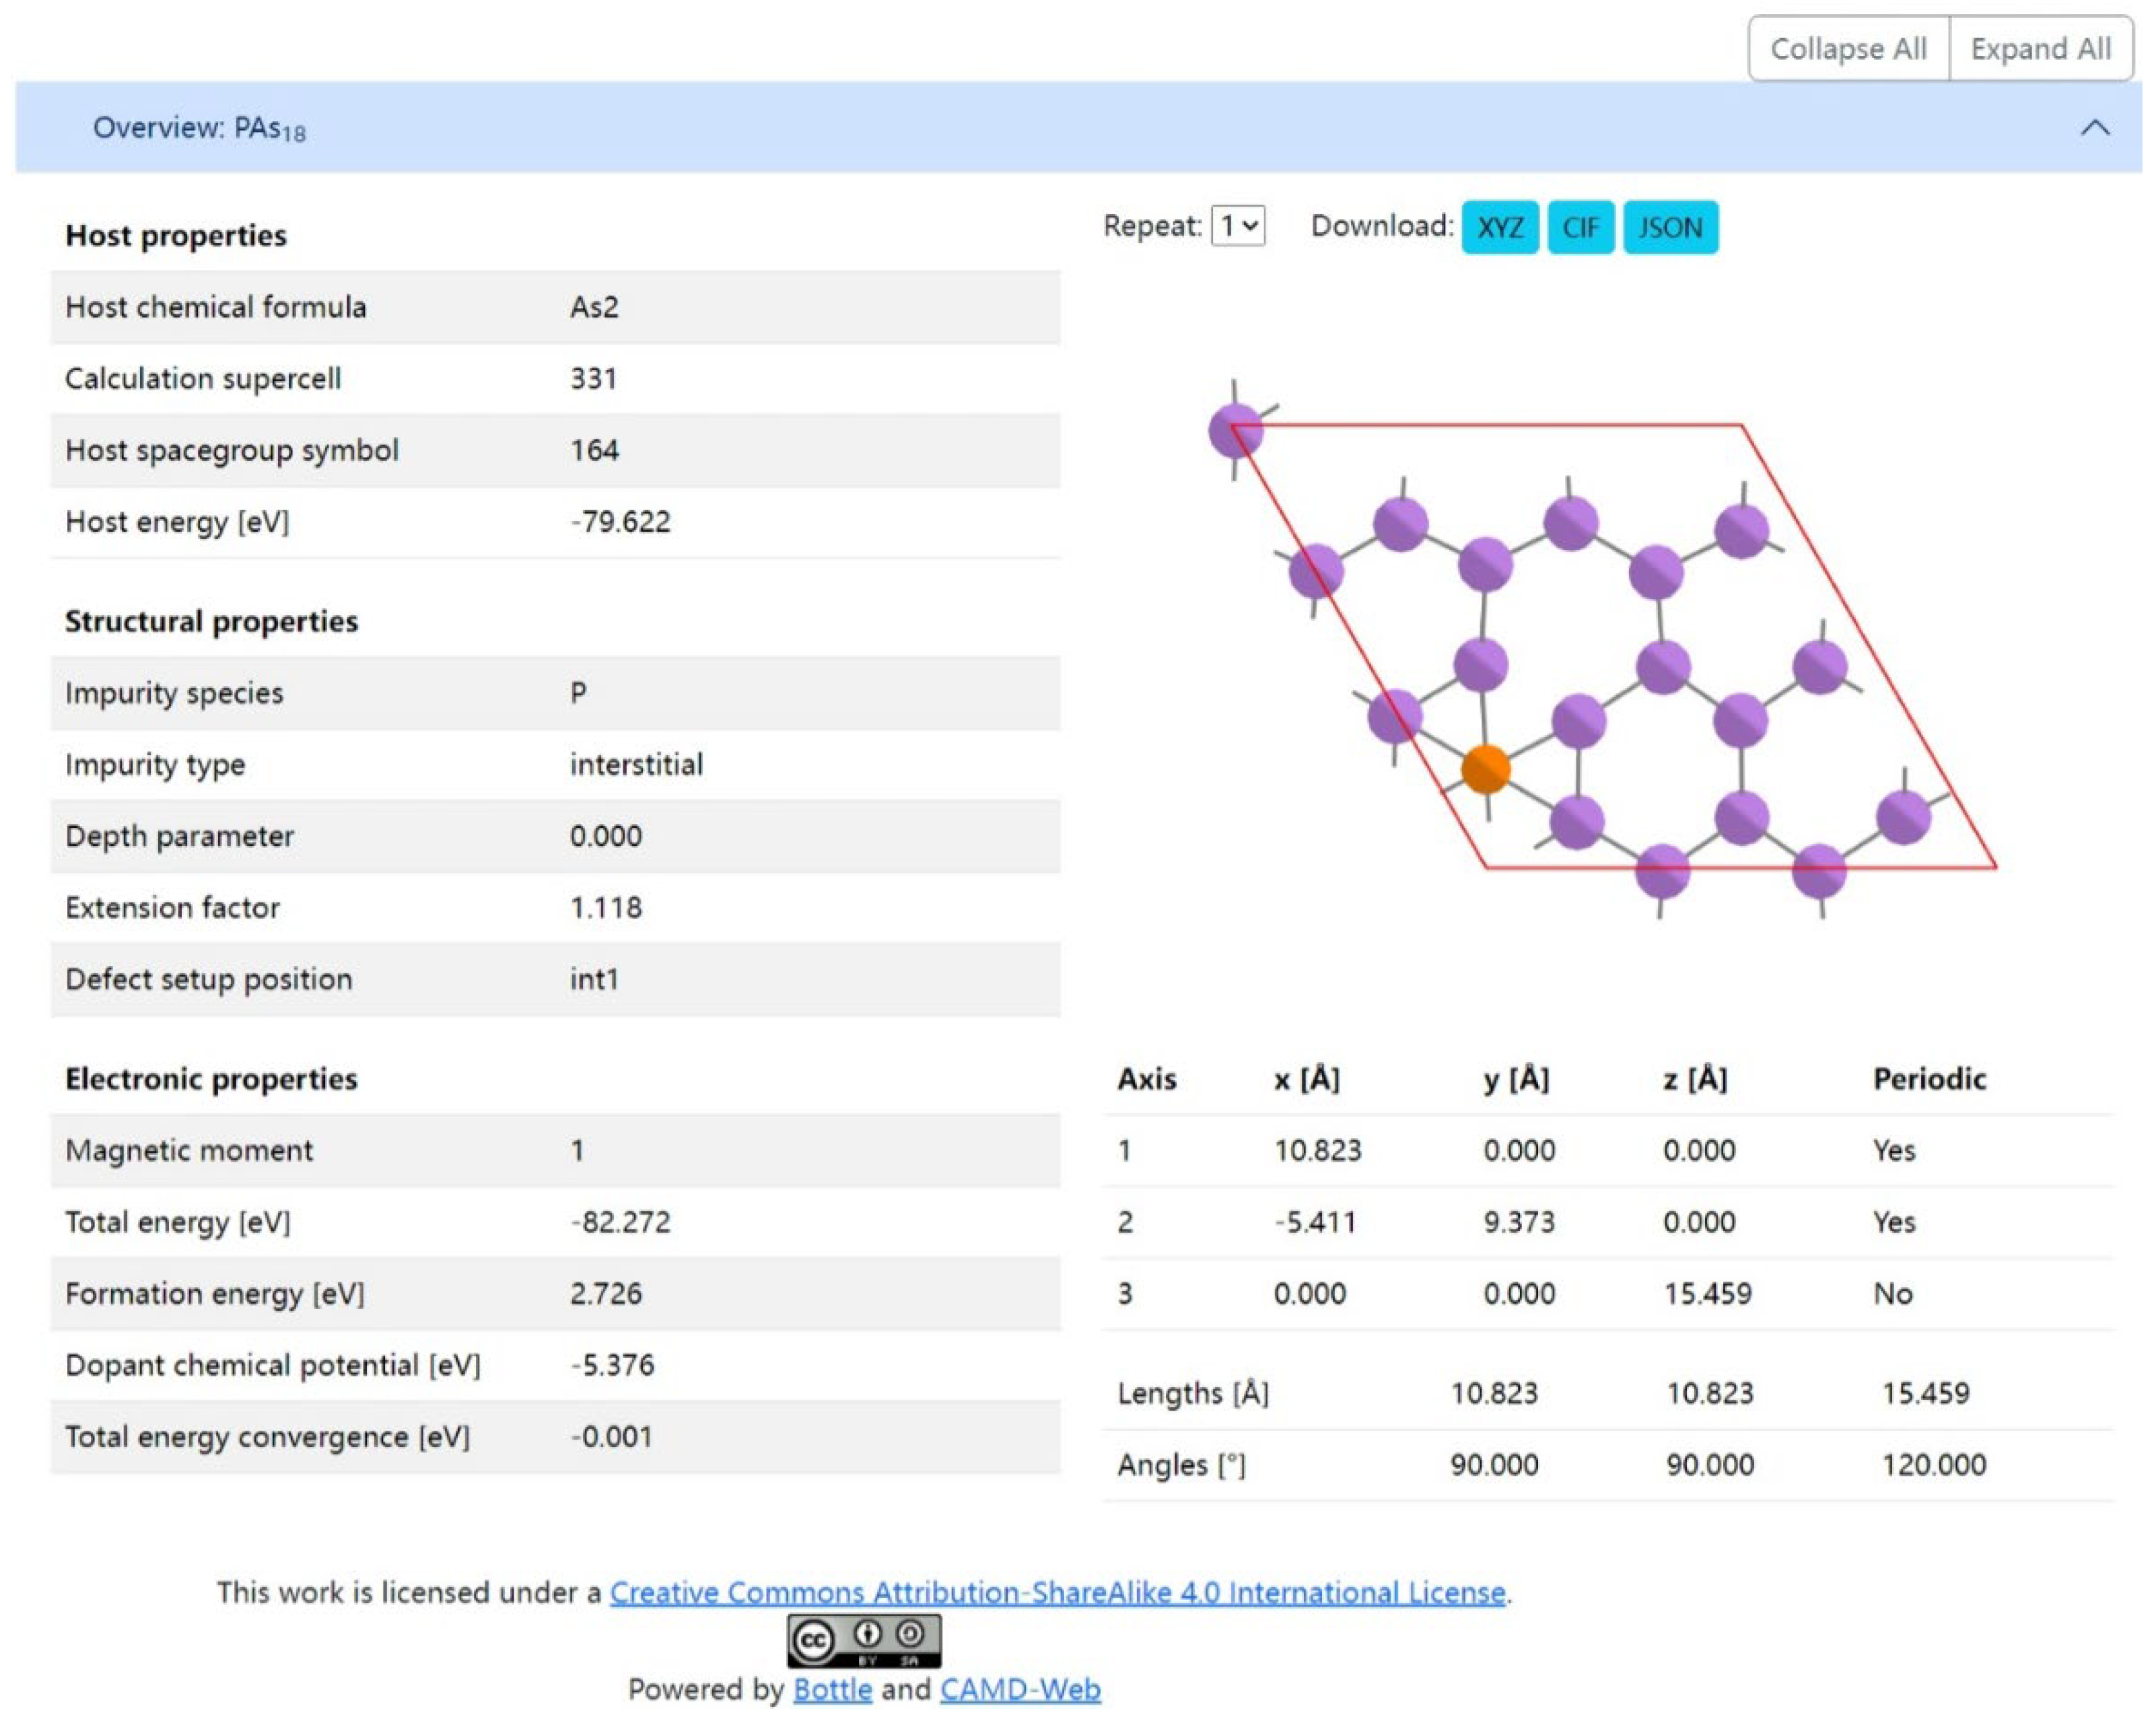Collapse the Overview panel chevron
2156x1727 pixels.
(x=2094, y=128)
